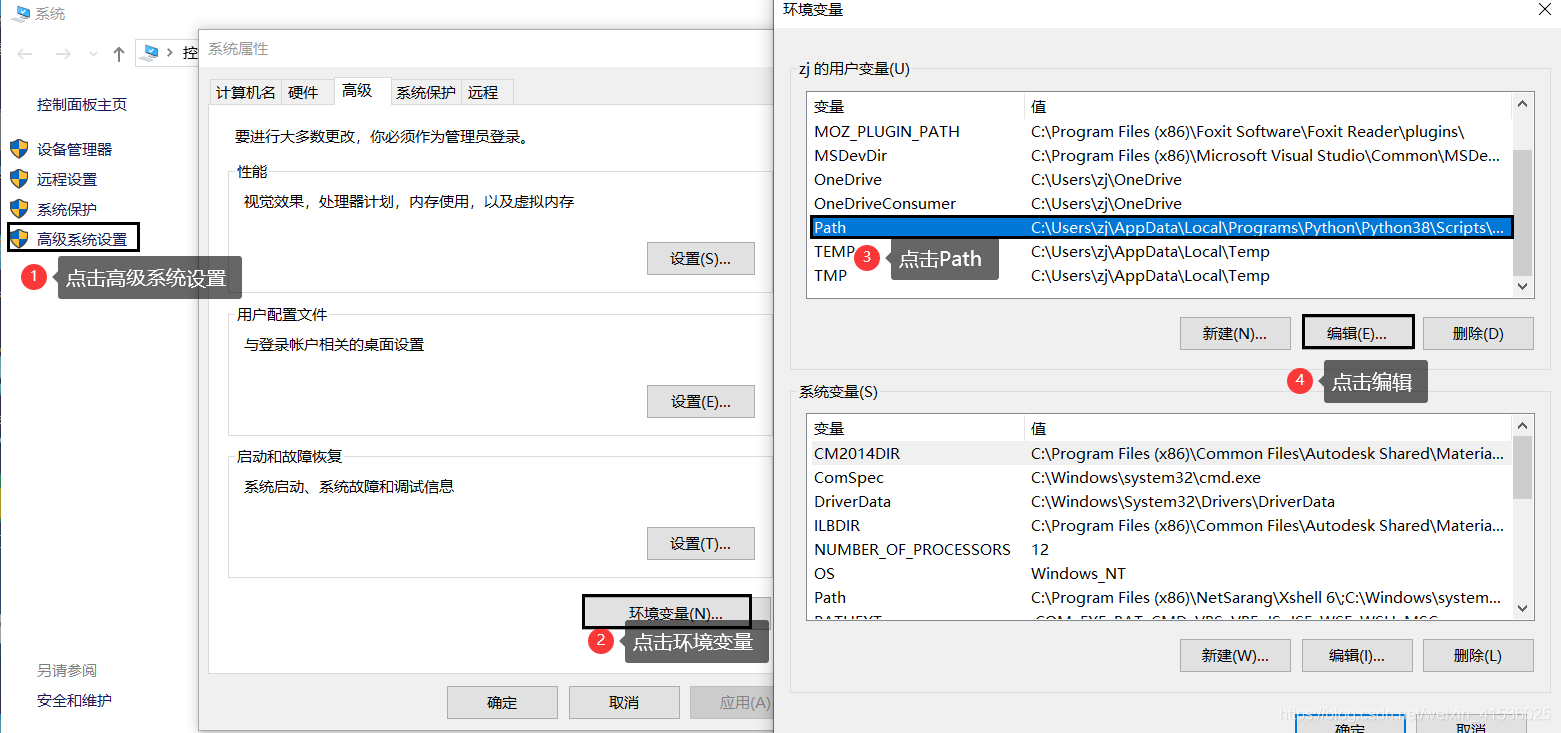This screenshot has height=733, width=1561.
Task: Click 确定 in System Properties dialog
Action: click(502, 702)
